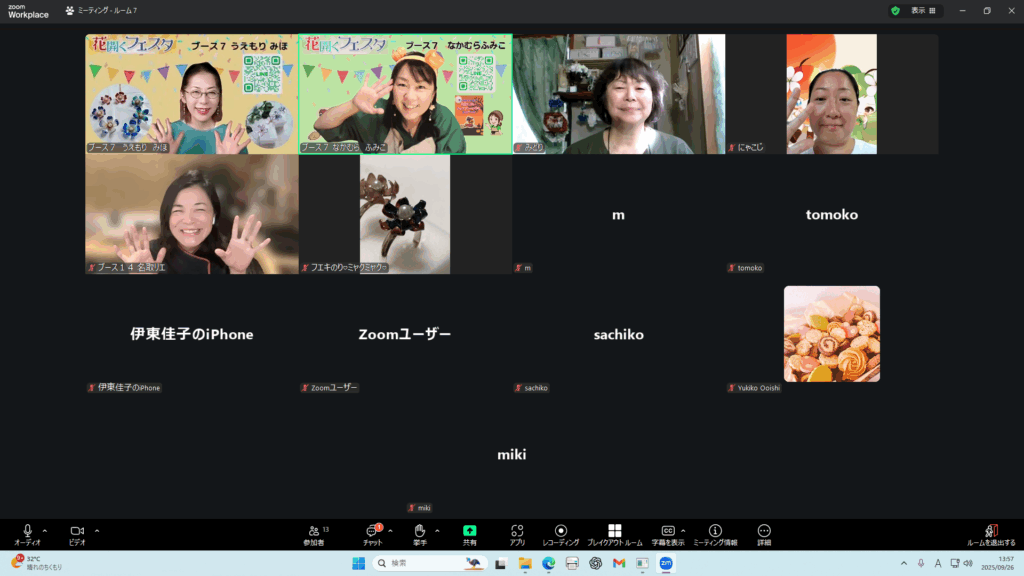The image size is (1024, 576).
Task: Click the green encryption shield icon
Action: (895, 11)
